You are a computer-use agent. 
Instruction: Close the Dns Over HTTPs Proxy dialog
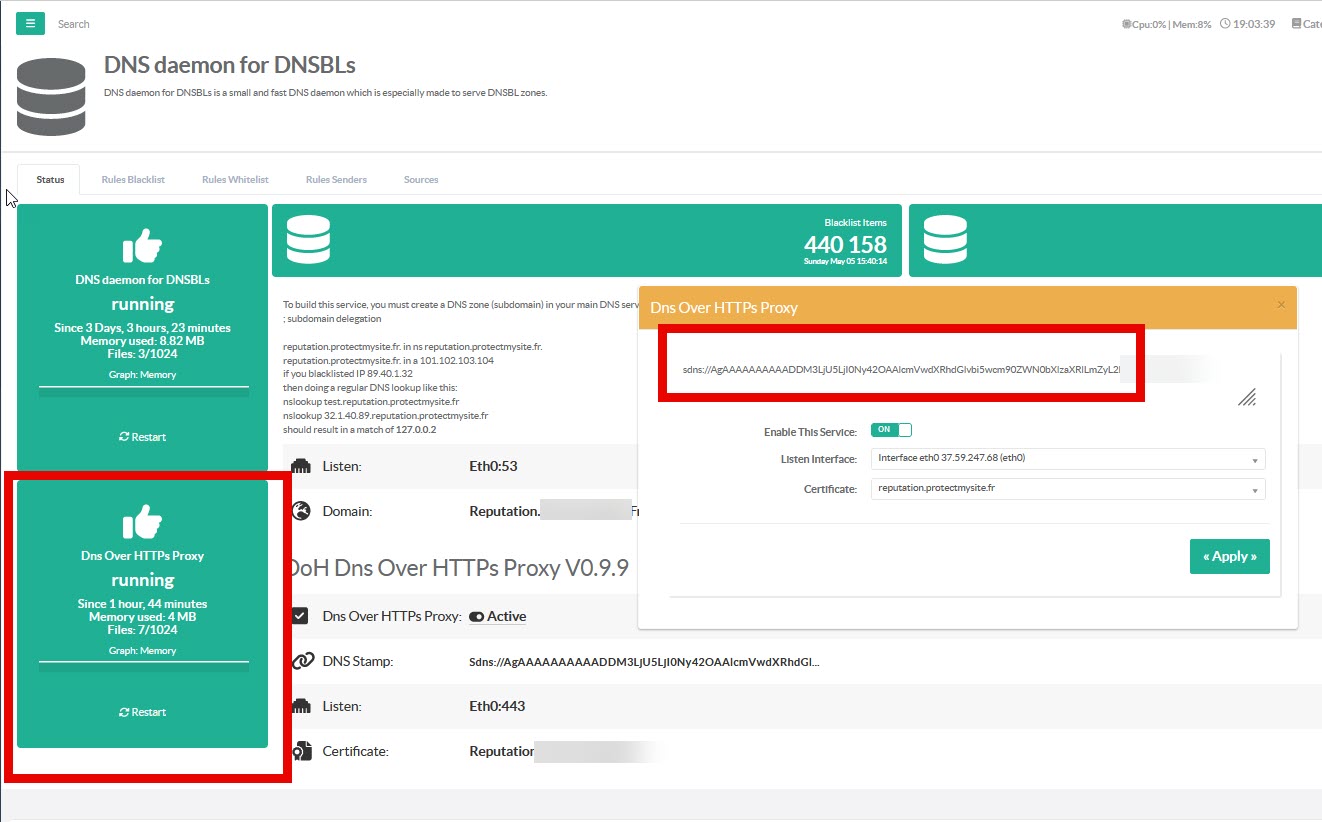click(x=1281, y=305)
